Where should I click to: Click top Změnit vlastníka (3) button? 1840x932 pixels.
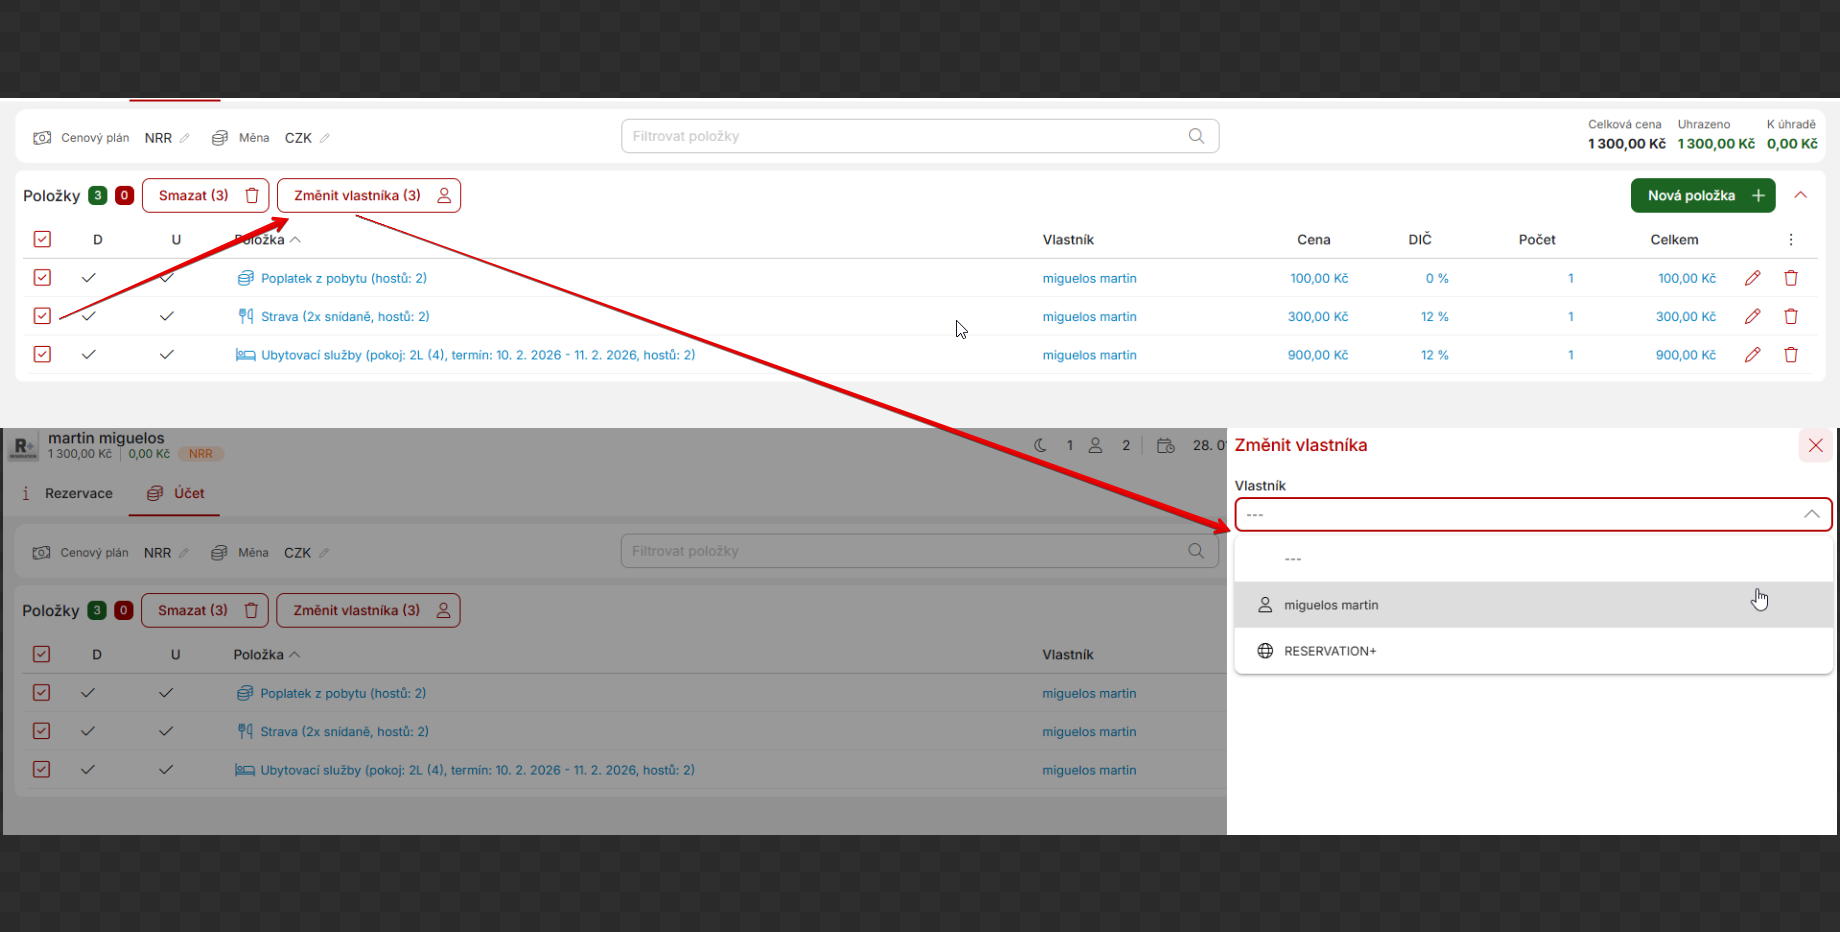pos(368,196)
